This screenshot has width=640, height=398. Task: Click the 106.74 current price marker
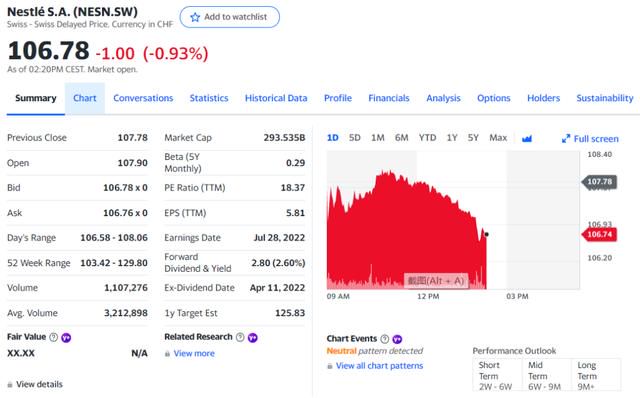point(599,234)
